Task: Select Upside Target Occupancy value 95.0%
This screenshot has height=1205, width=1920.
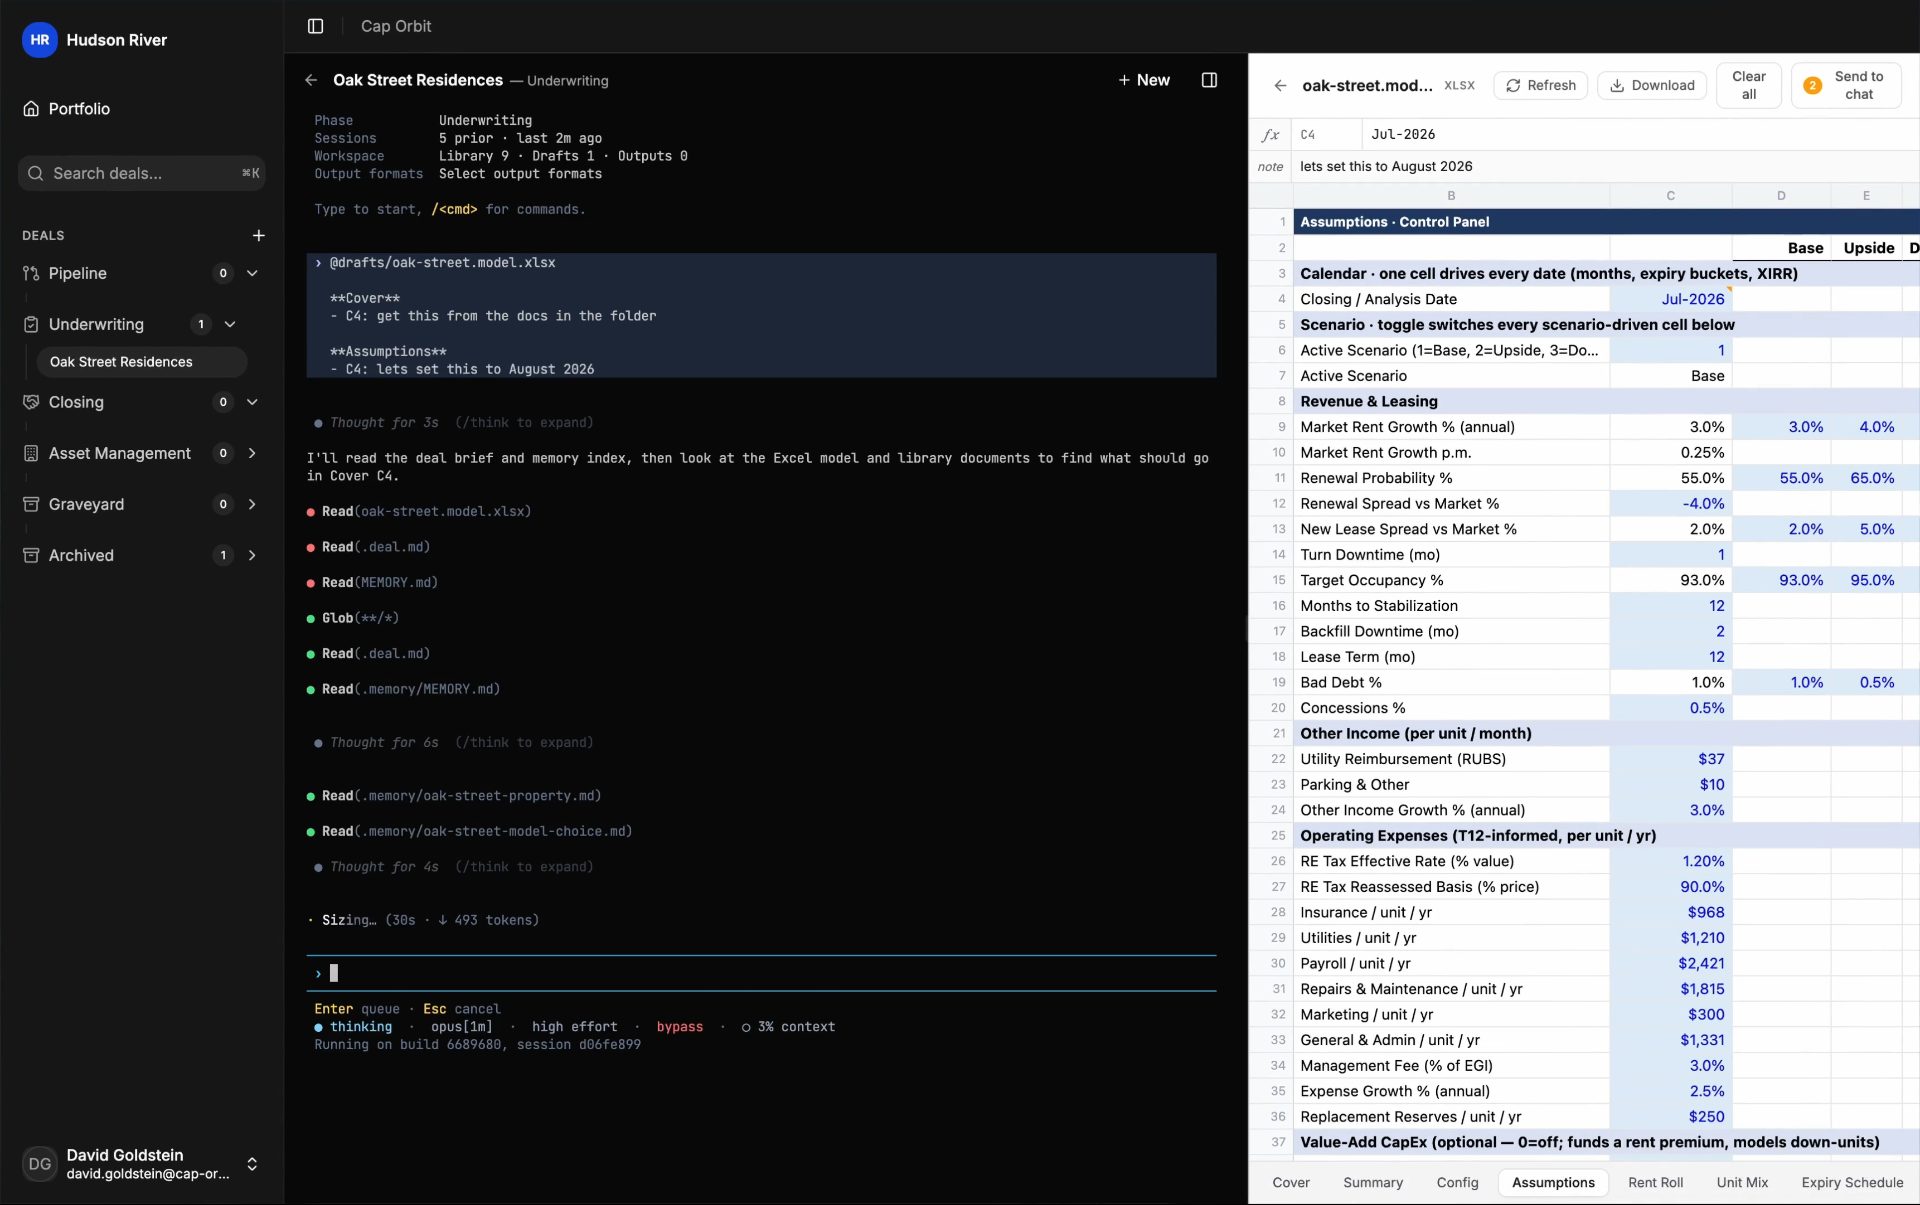Action: [x=1866, y=580]
